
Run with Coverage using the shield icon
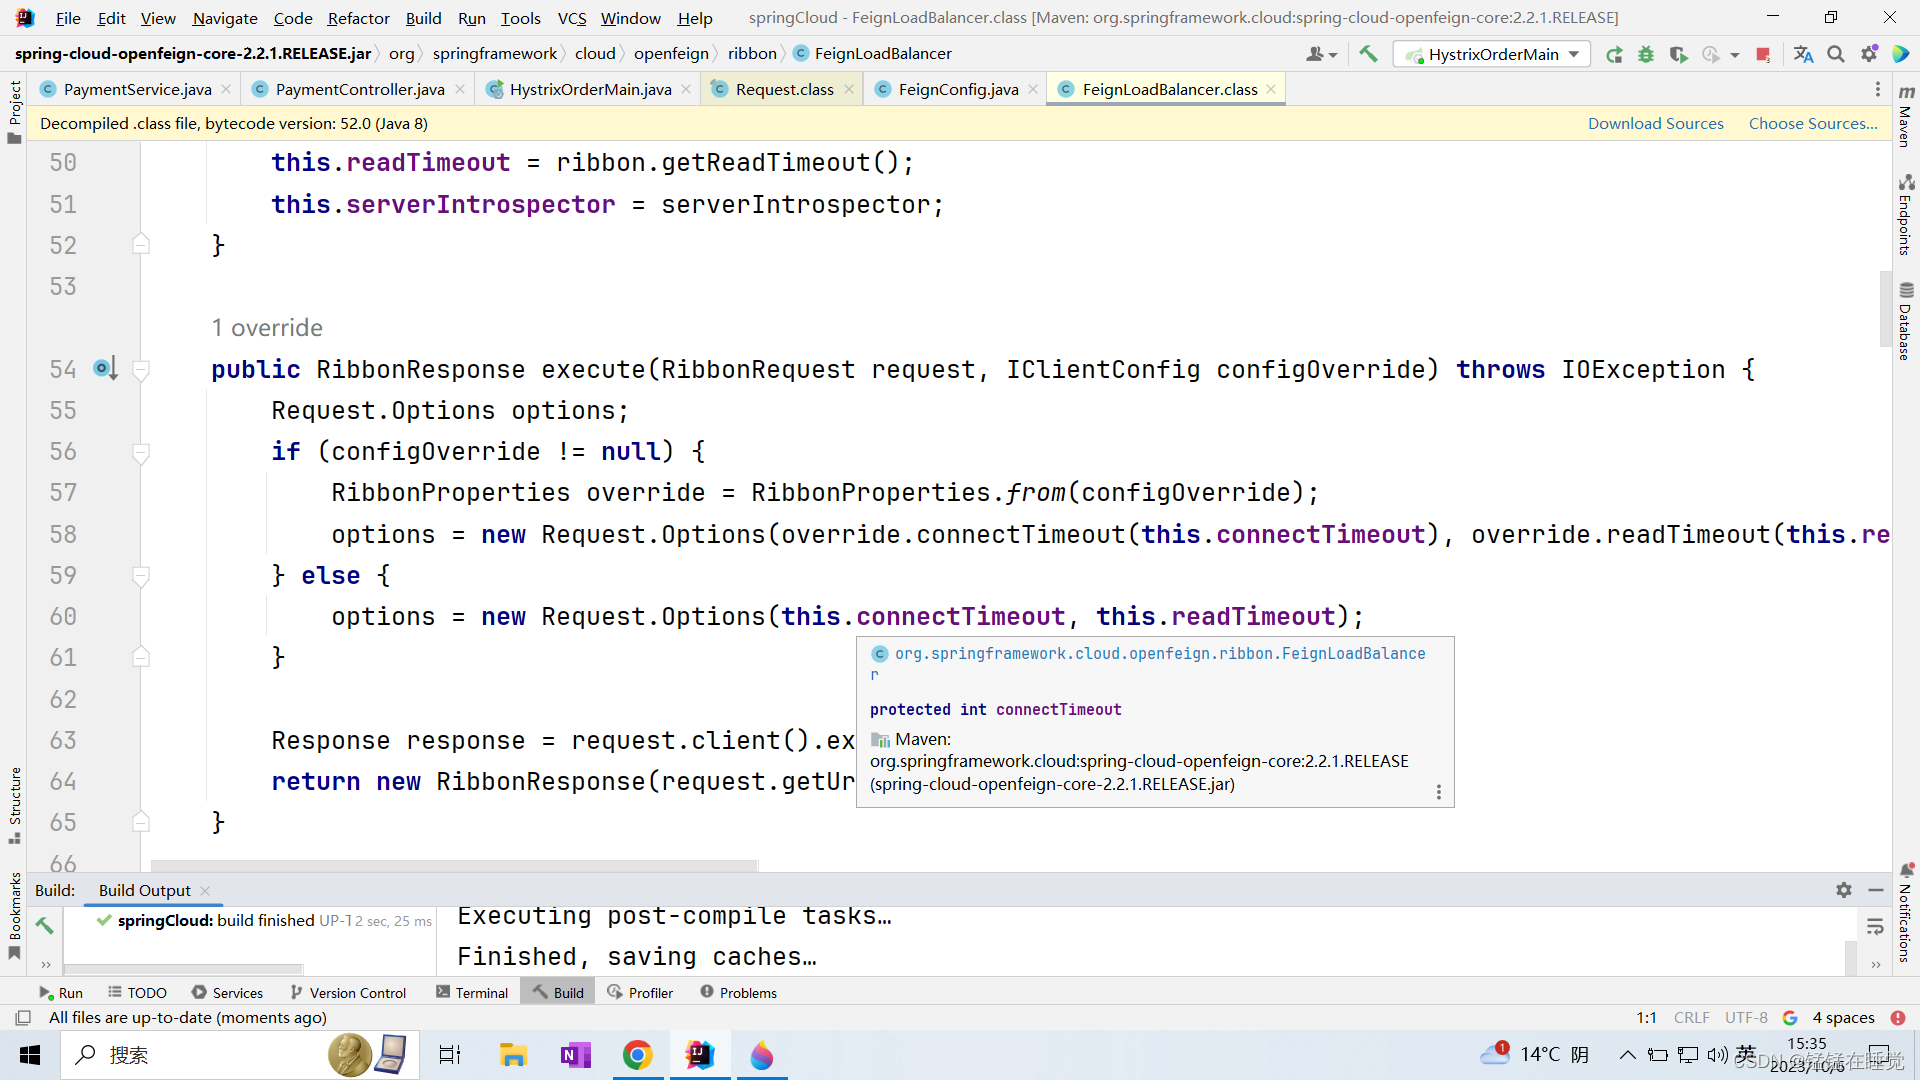(x=1678, y=54)
